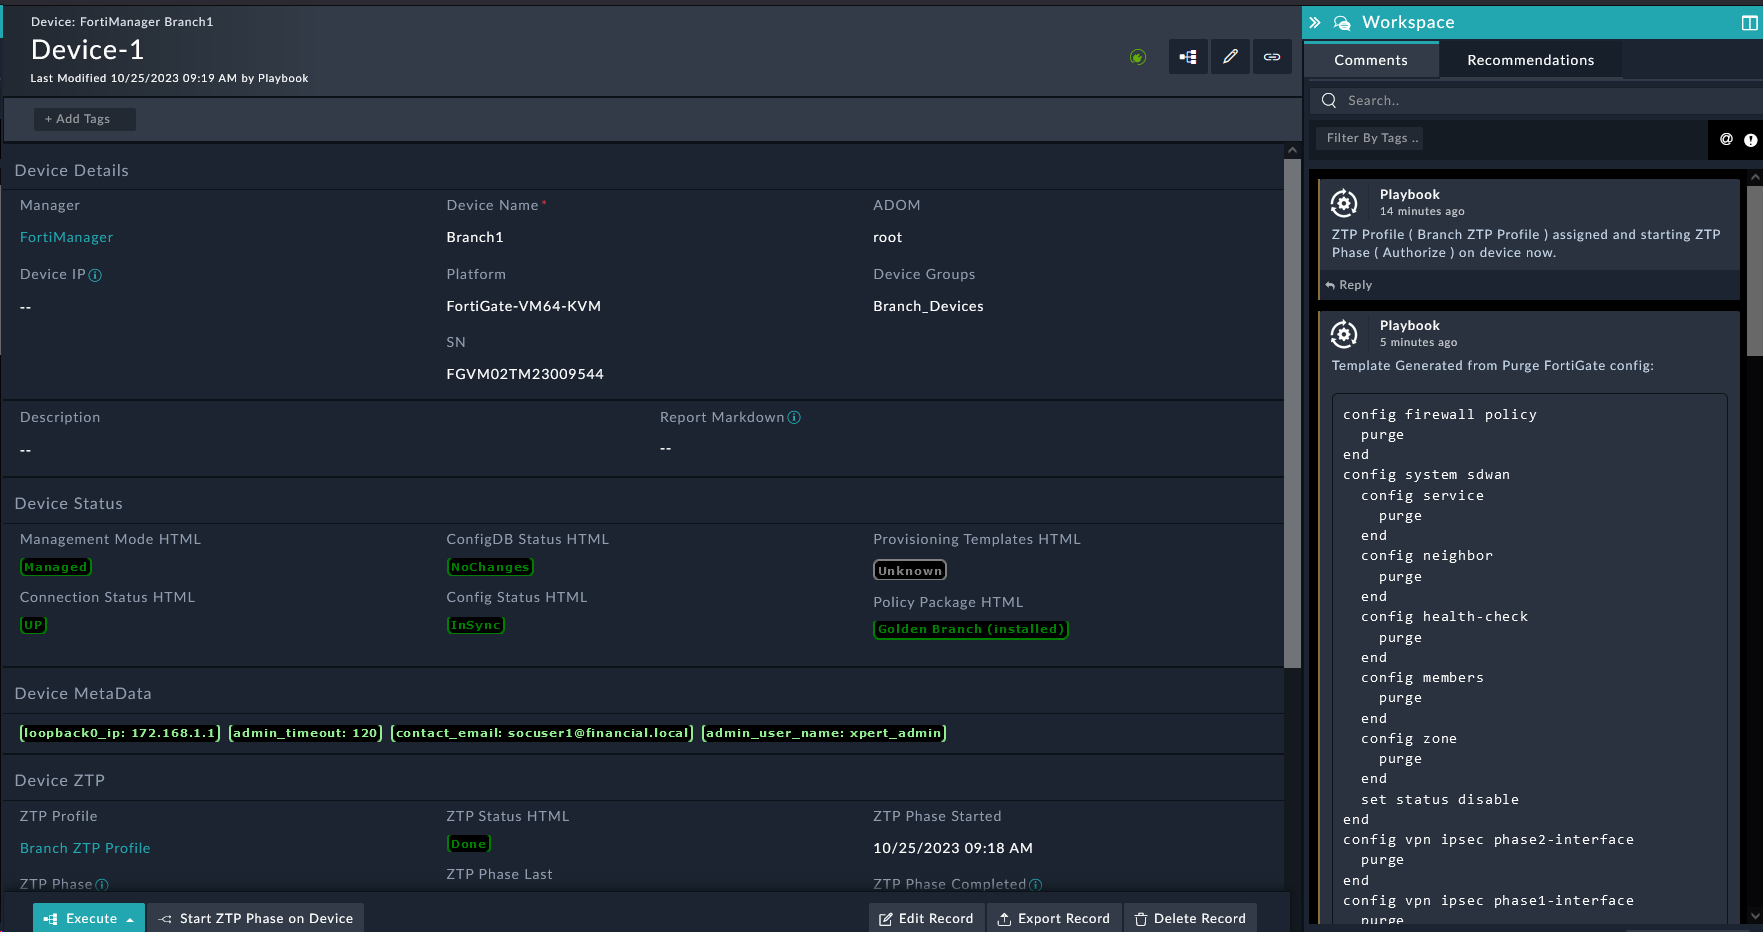Click Playbook avatar on 14 minutes ago comment
Viewport: 1763px width, 932px height.
pos(1344,203)
